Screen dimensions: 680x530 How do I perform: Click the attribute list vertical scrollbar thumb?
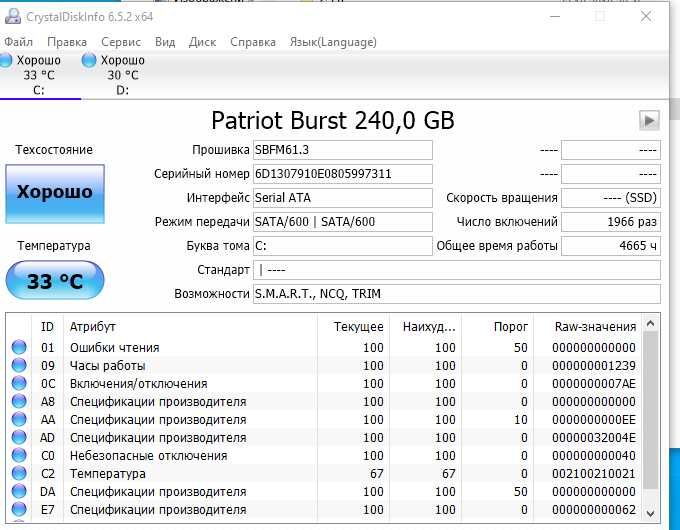click(650, 410)
